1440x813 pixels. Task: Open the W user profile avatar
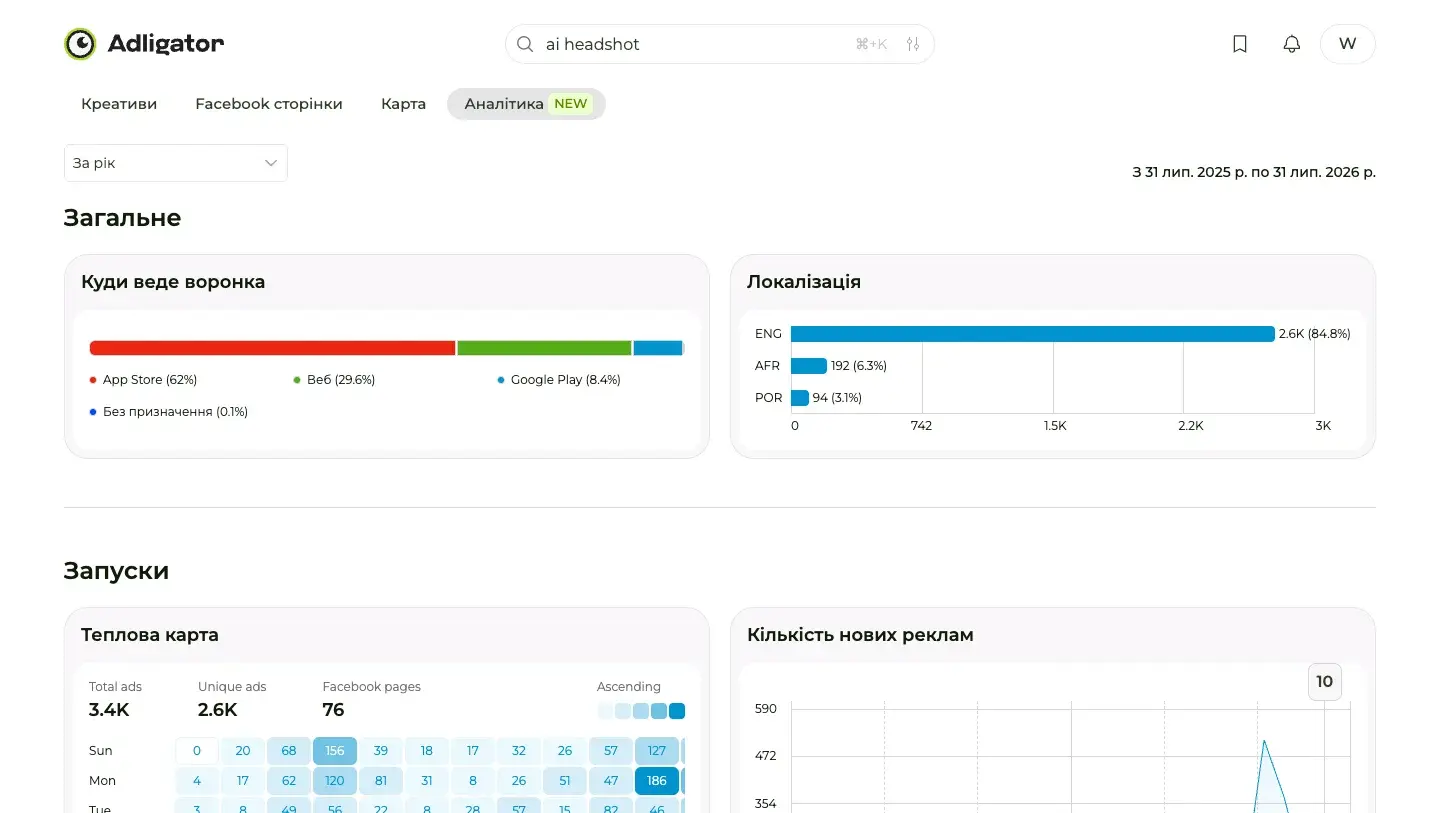tap(1348, 44)
